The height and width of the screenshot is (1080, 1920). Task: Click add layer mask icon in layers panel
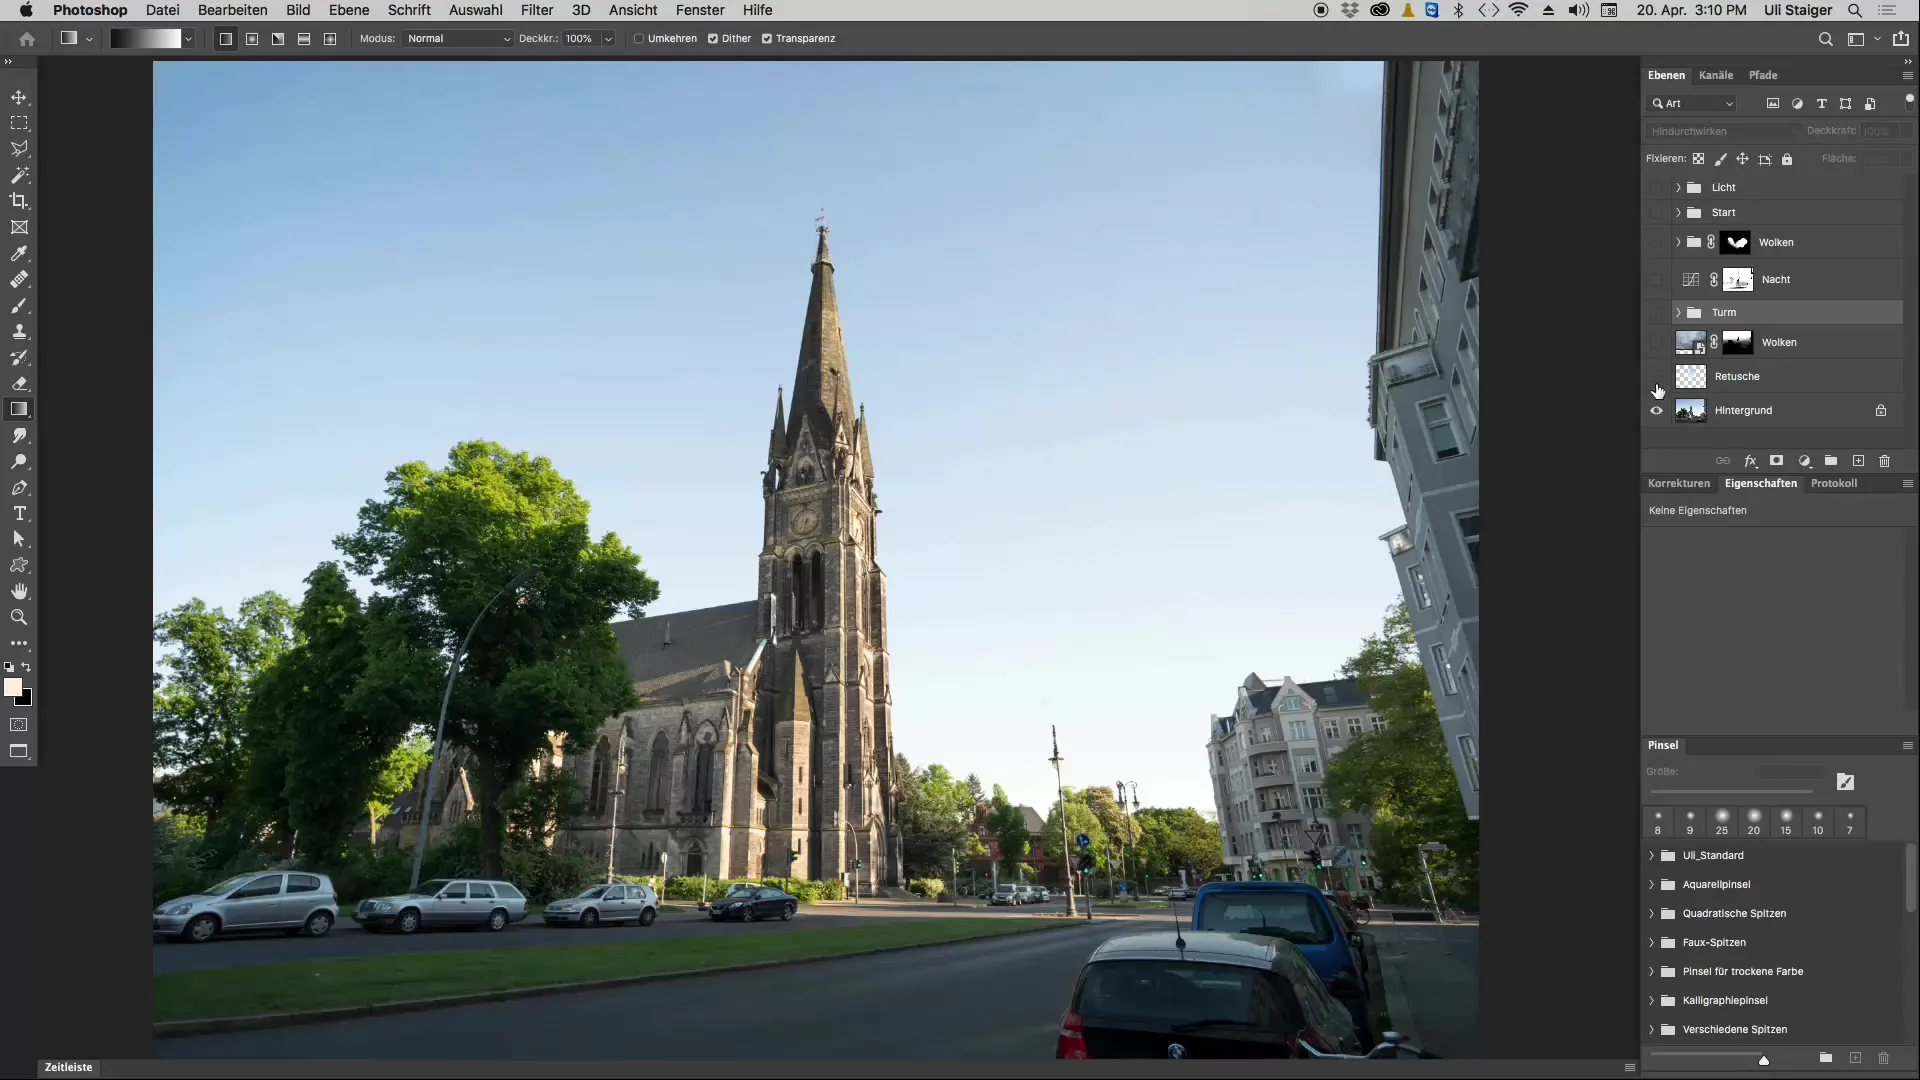tap(1777, 461)
